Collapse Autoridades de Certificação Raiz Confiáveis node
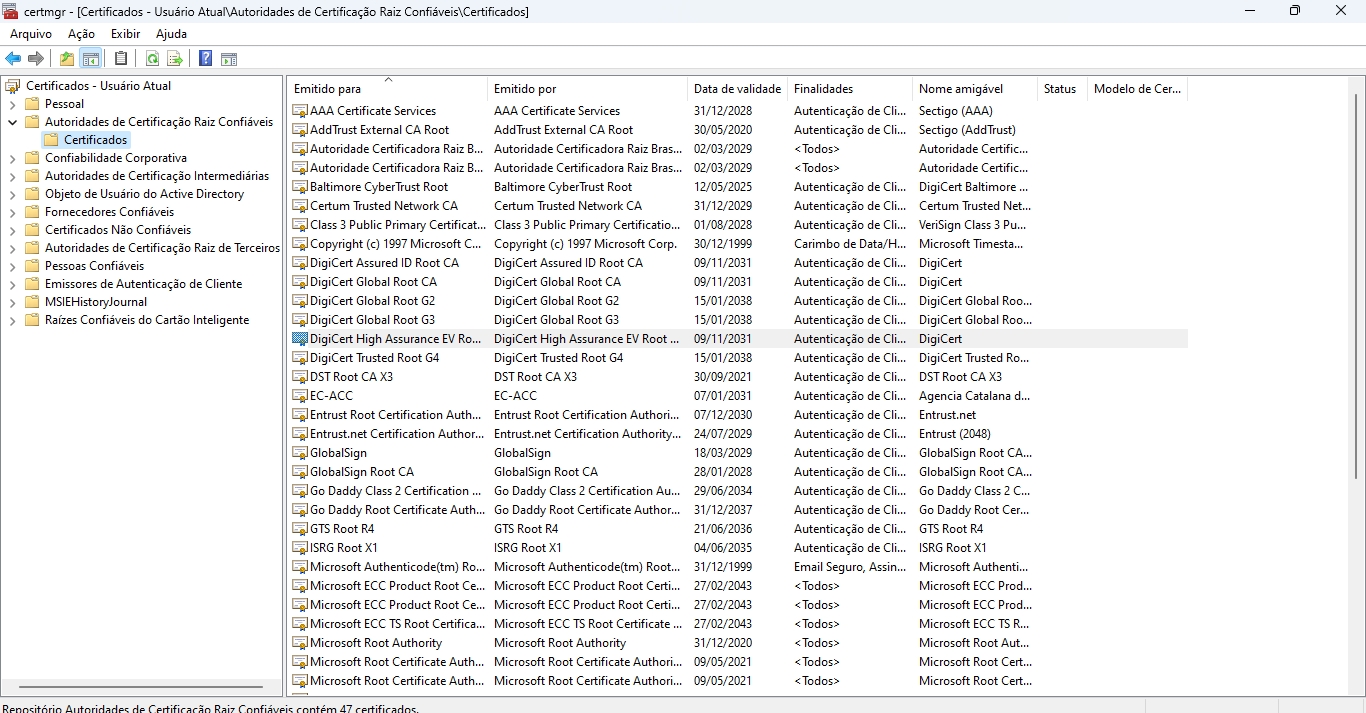This screenshot has width=1366, height=713. pyautogui.click(x=12, y=122)
